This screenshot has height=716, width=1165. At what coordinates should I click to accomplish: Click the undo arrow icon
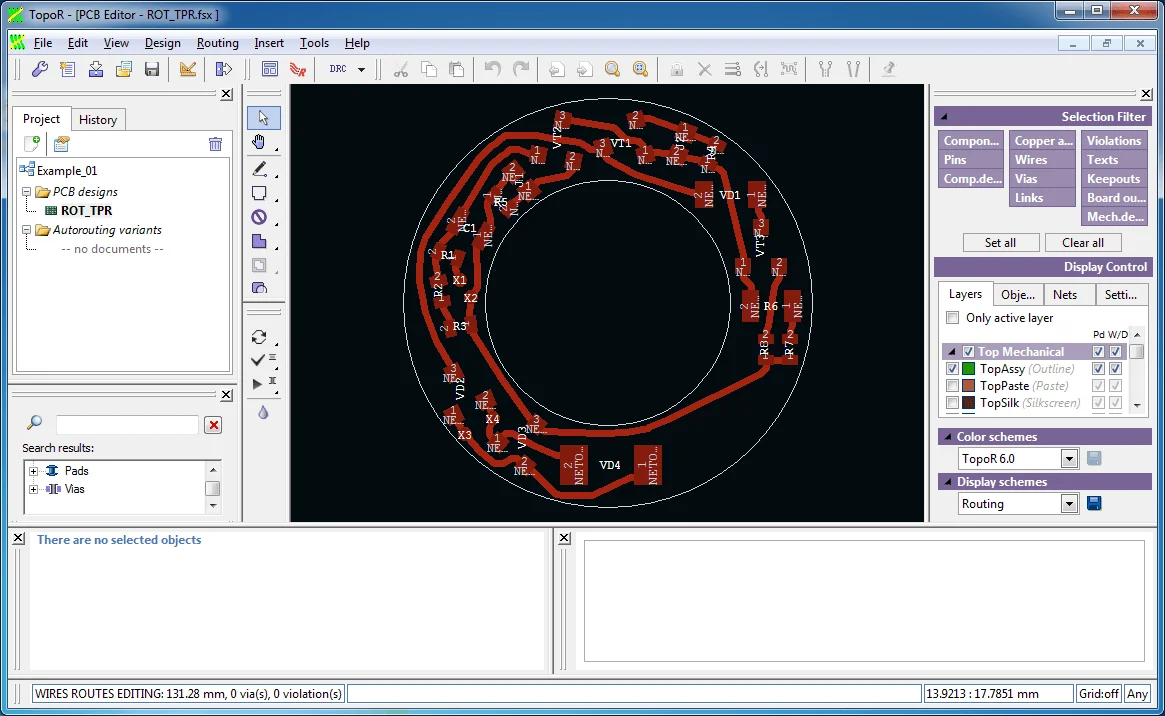(x=493, y=69)
